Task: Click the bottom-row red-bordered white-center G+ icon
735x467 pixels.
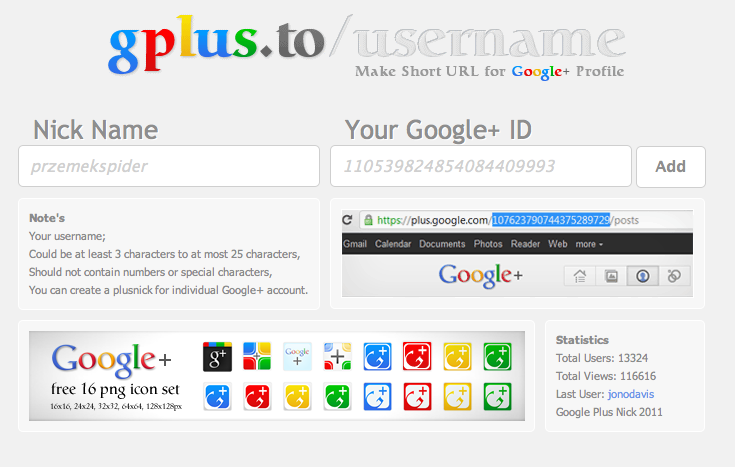Action: [417, 397]
